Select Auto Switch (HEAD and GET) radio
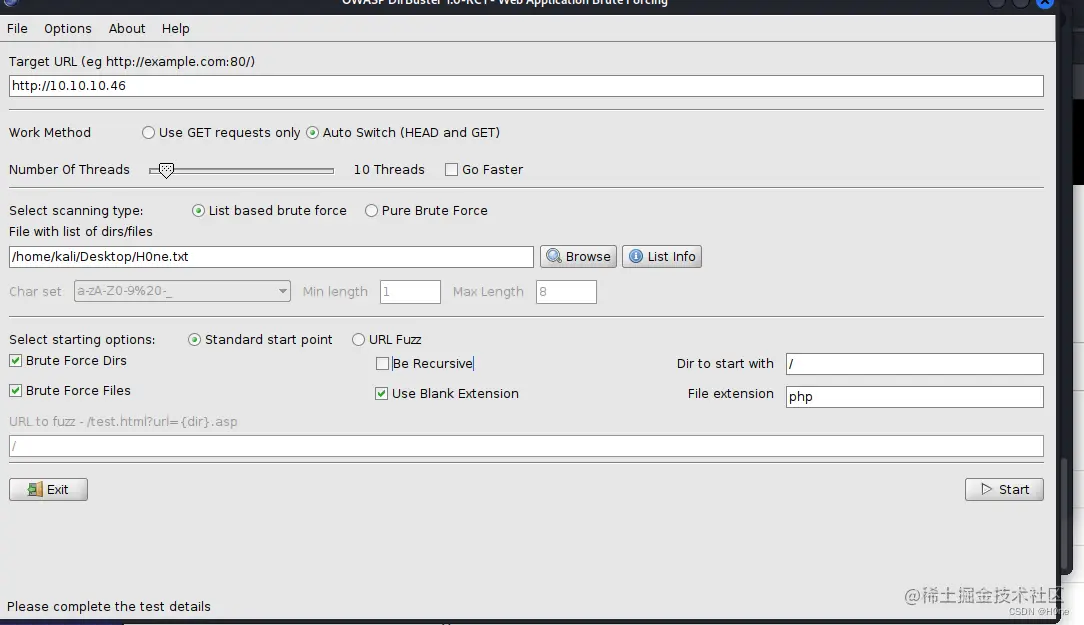 [312, 133]
